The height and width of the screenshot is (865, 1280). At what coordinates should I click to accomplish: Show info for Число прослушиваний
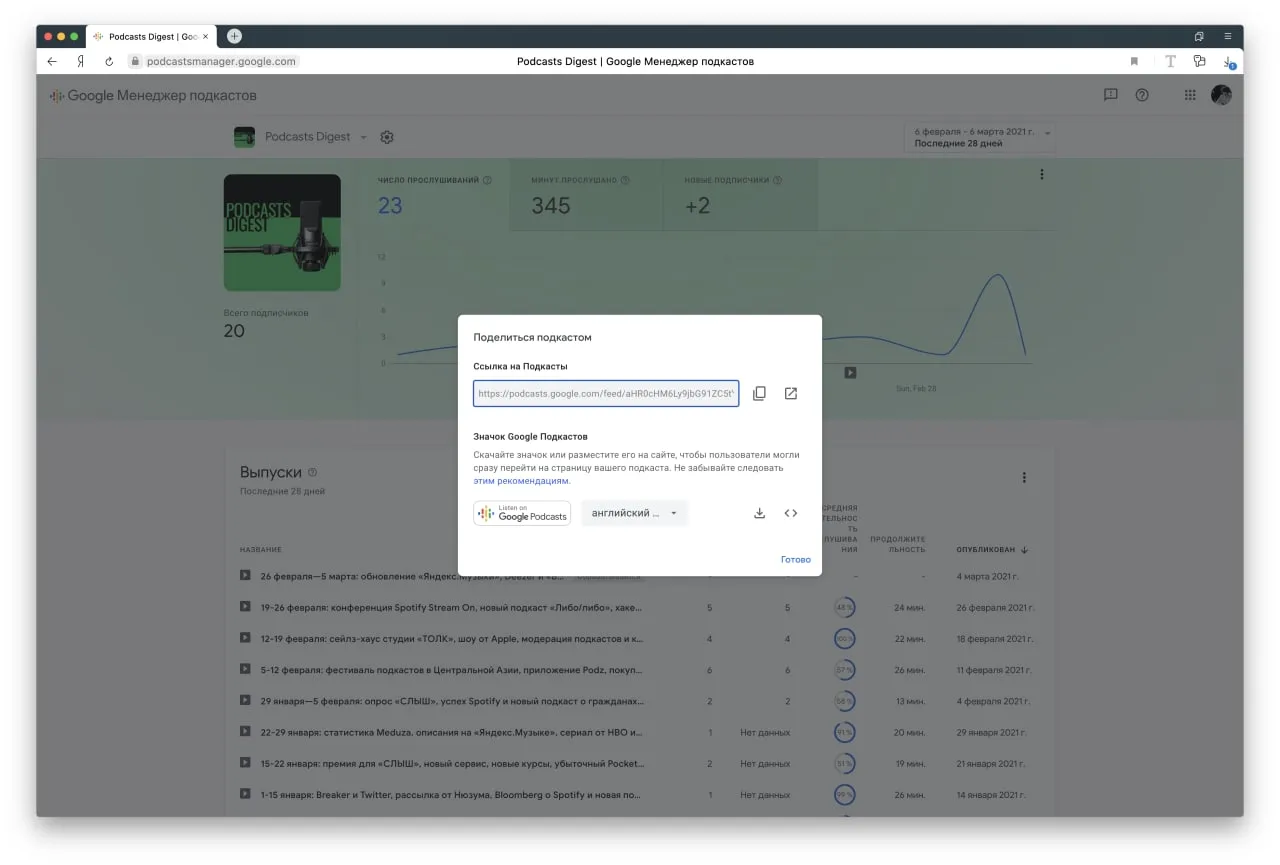pos(487,181)
